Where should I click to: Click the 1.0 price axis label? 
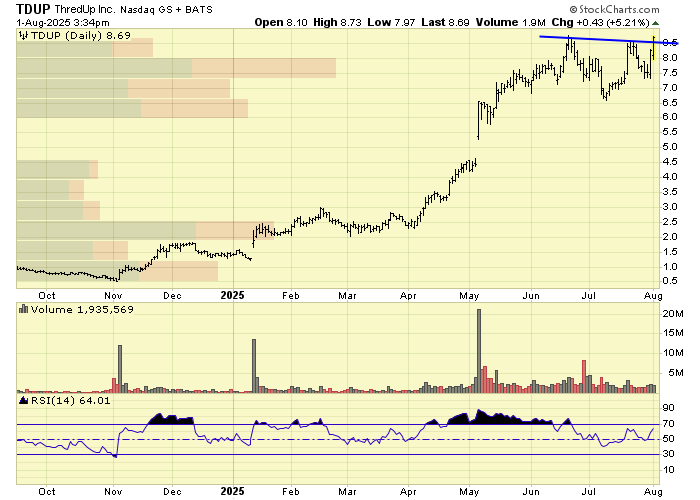(x=670, y=267)
